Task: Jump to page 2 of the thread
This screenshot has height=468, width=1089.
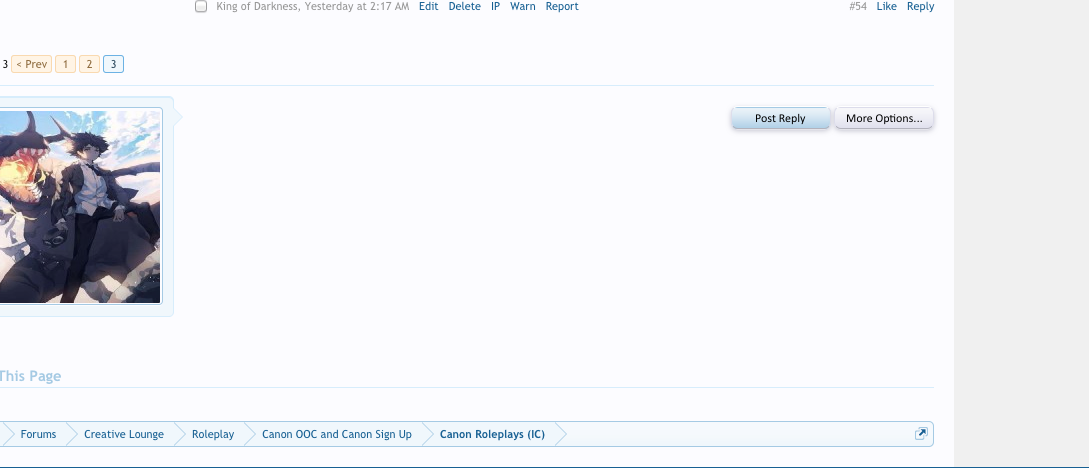Action: [89, 65]
